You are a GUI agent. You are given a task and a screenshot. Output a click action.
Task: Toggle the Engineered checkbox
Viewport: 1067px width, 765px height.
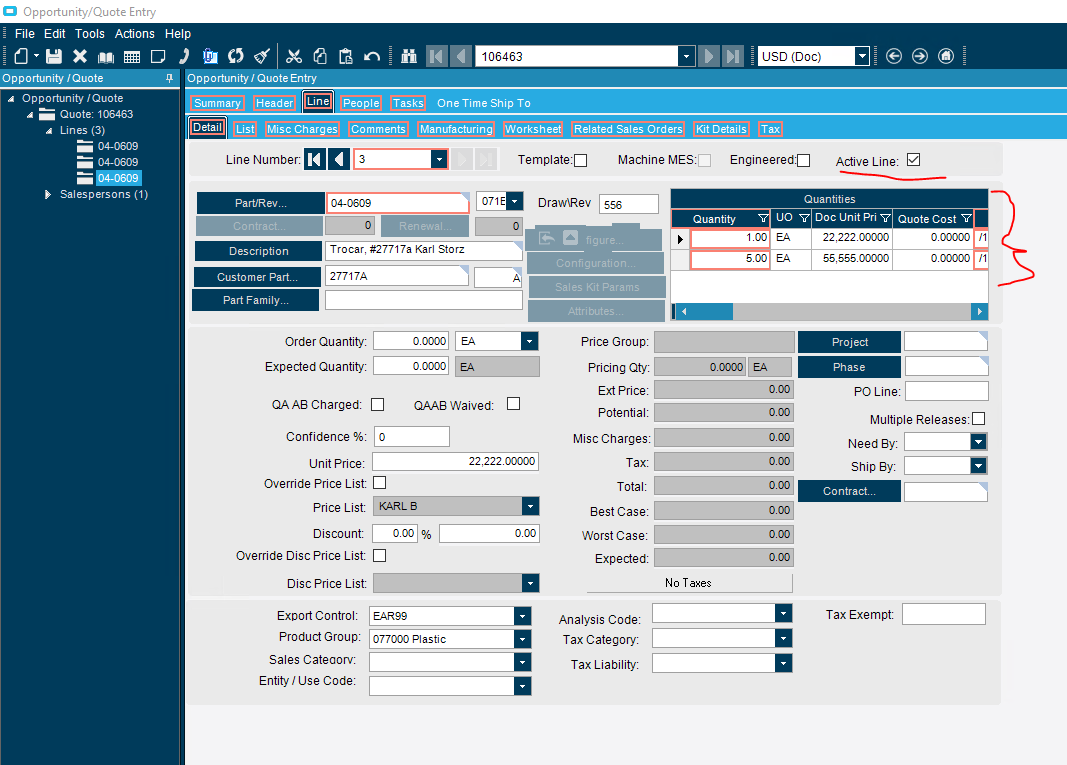click(x=804, y=161)
